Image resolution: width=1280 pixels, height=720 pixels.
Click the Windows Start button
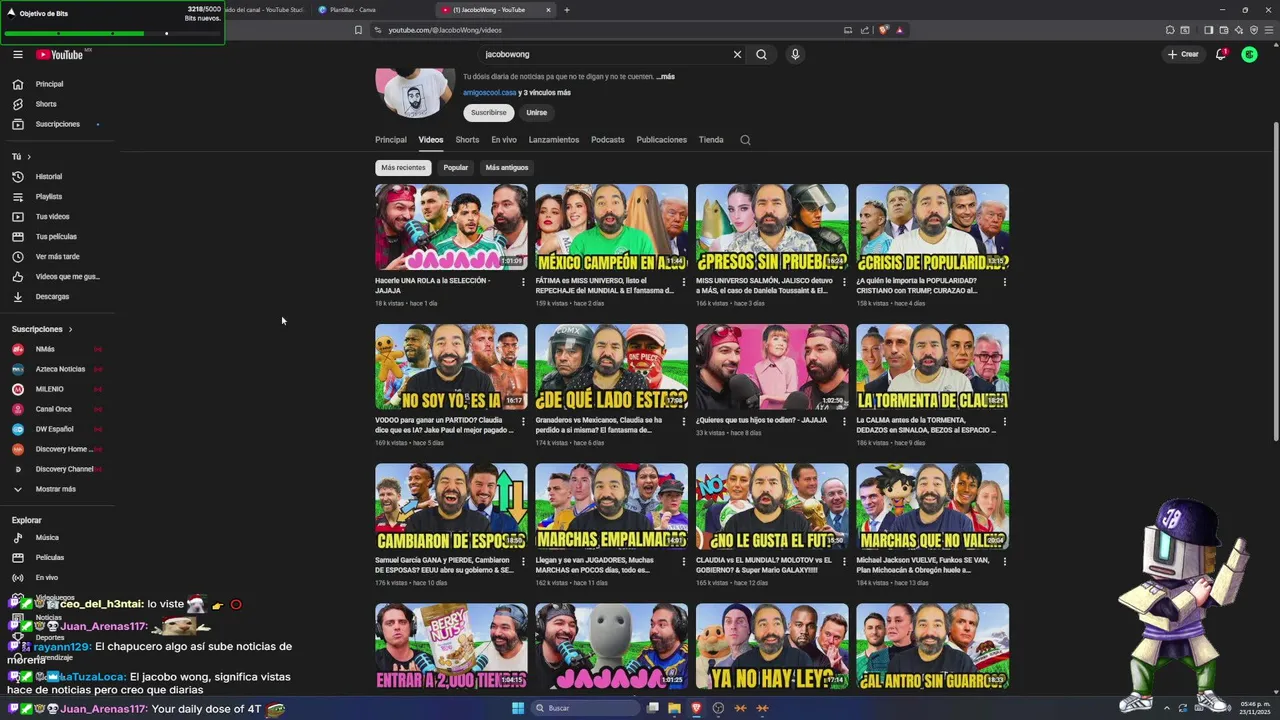[518, 708]
